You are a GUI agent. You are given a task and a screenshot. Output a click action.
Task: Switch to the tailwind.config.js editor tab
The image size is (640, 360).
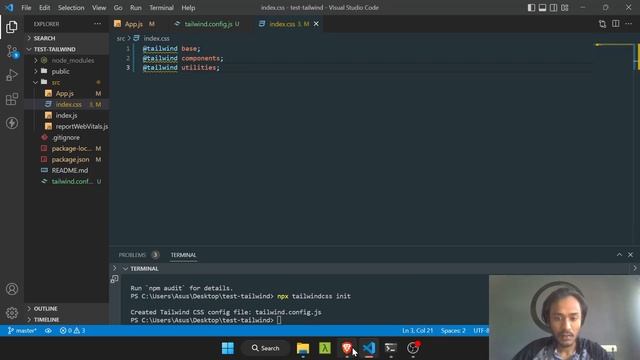coord(207,24)
